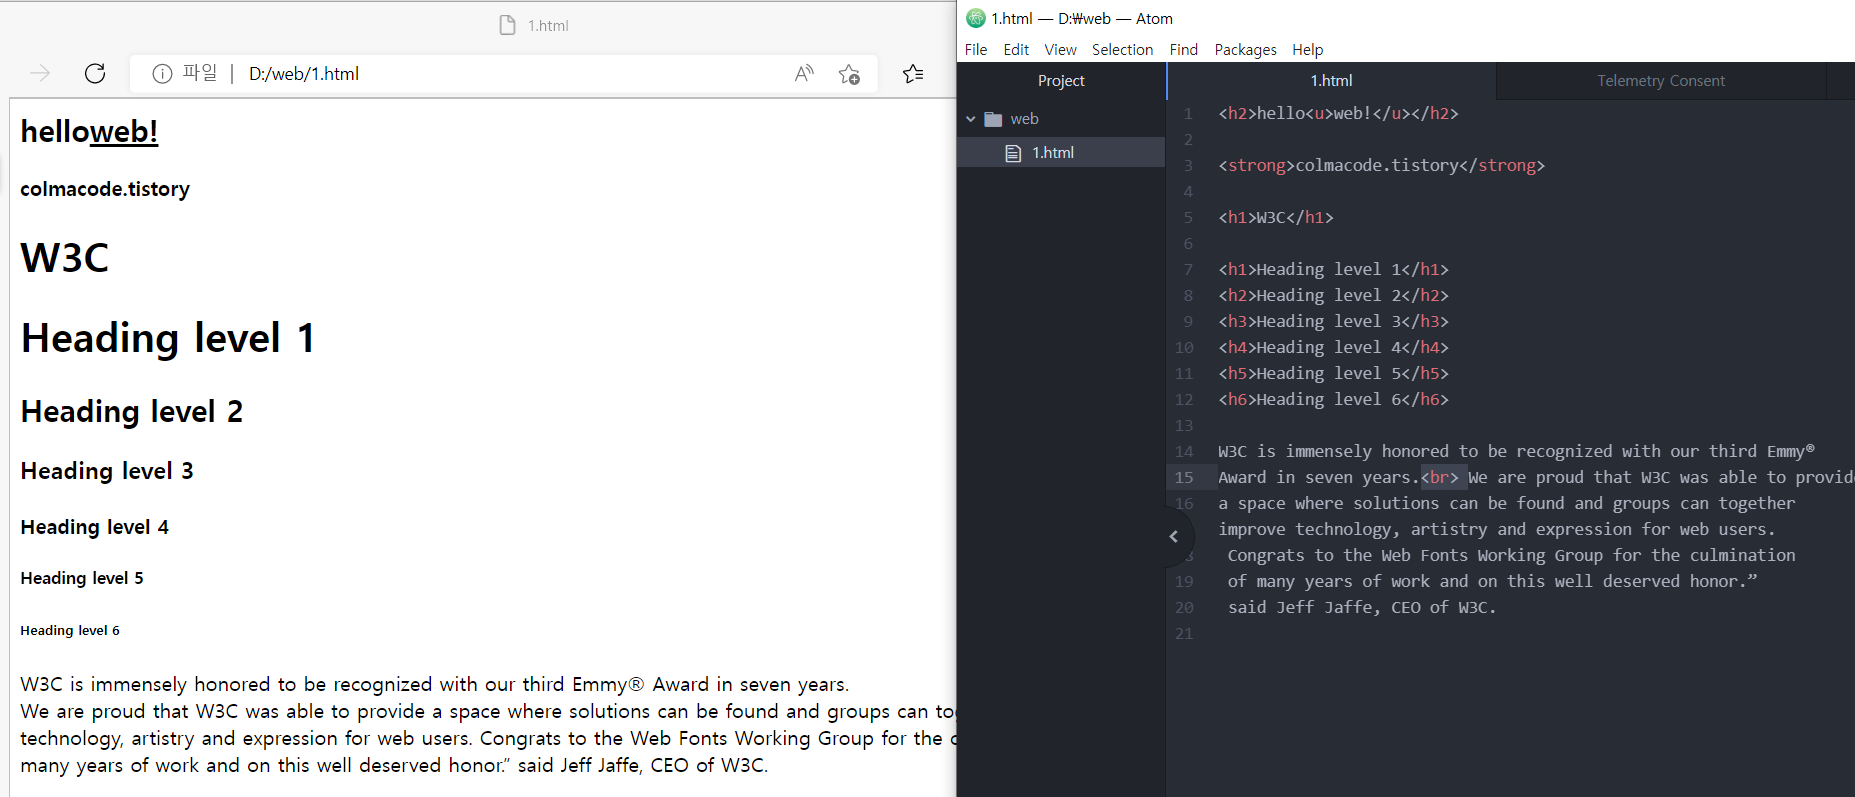The width and height of the screenshot is (1855, 797).
Task: Open the Packages menu in Atom
Action: pyautogui.click(x=1245, y=49)
